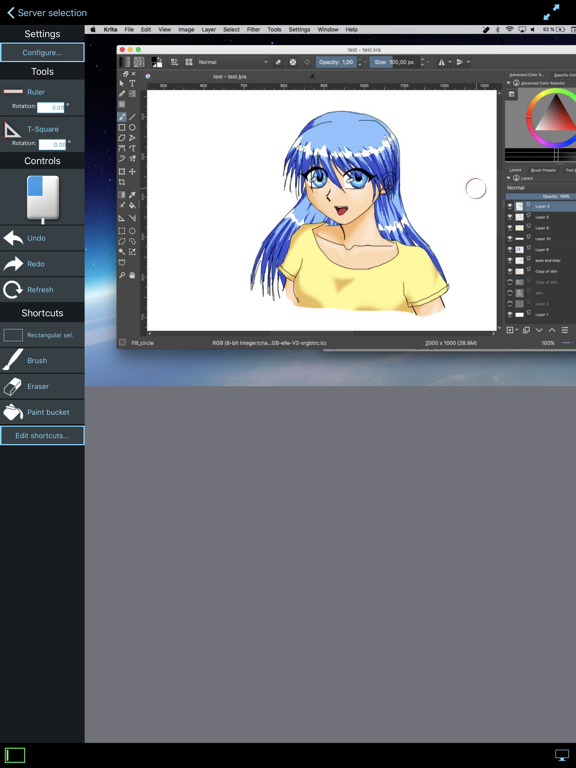Open layer properties icon in the Layers panel
The height and width of the screenshot is (768, 576).
click(x=565, y=330)
